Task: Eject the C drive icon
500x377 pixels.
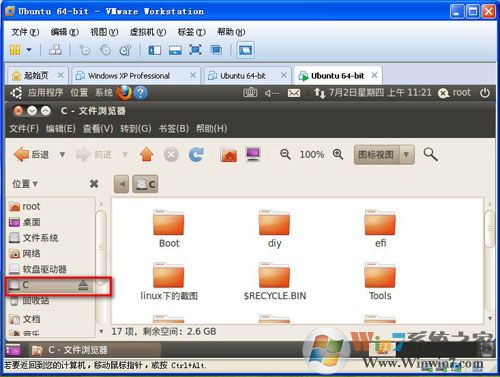Action: (x=83, y=285)
